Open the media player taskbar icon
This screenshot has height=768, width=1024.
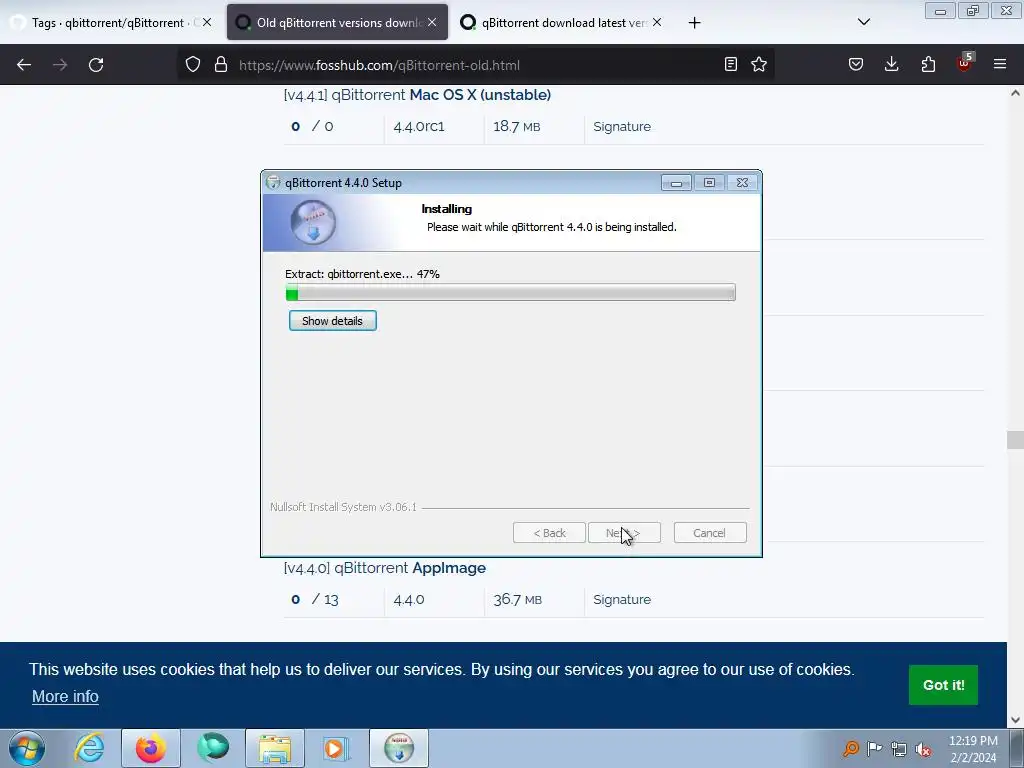click(x=337, y=748)
